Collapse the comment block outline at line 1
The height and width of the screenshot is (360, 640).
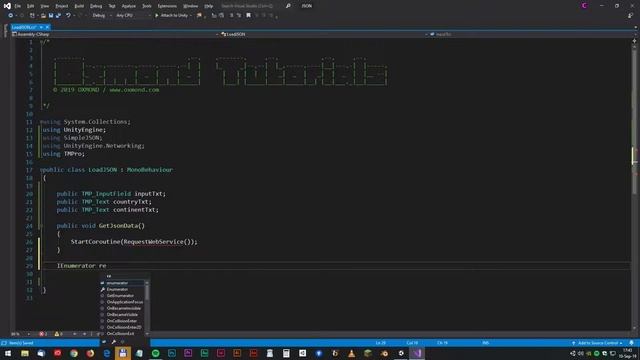pos(41,42)
